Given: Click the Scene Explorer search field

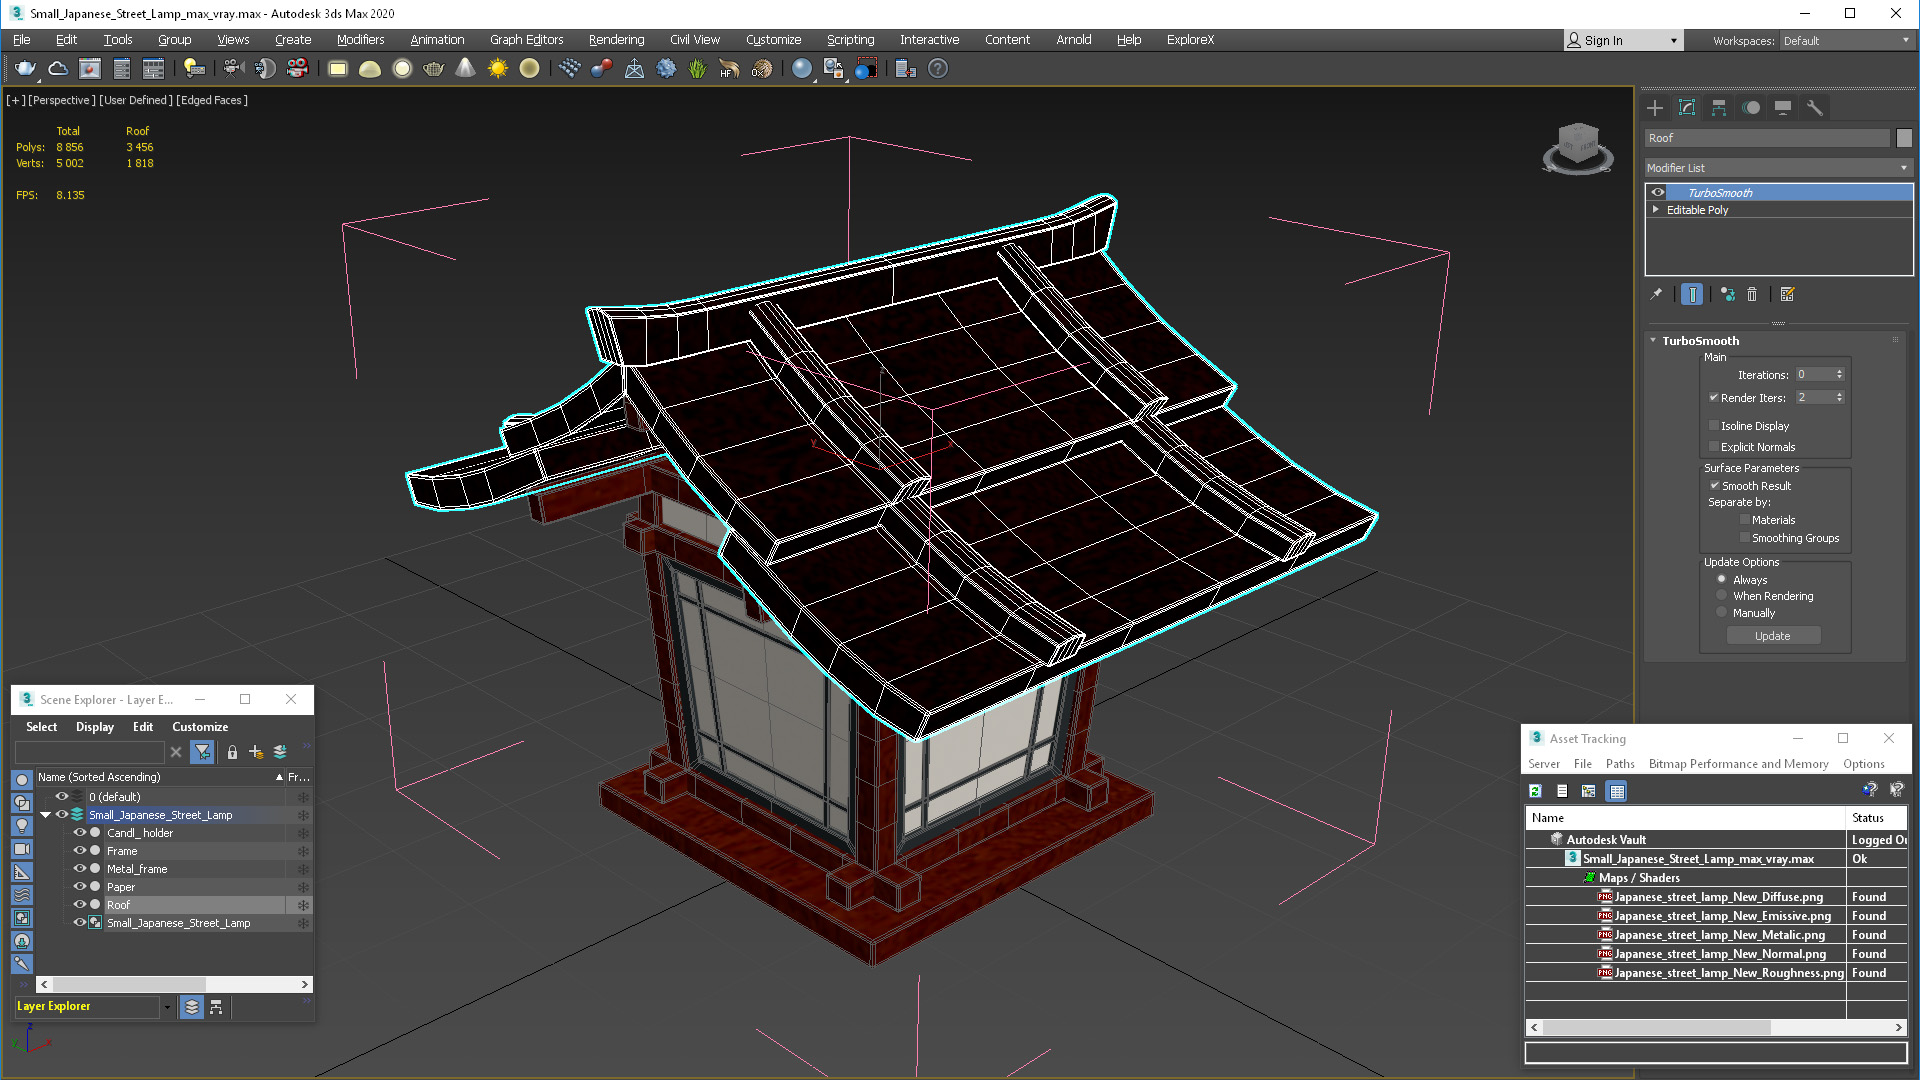Looking at the screenshot, I should (x=90, y=752).
